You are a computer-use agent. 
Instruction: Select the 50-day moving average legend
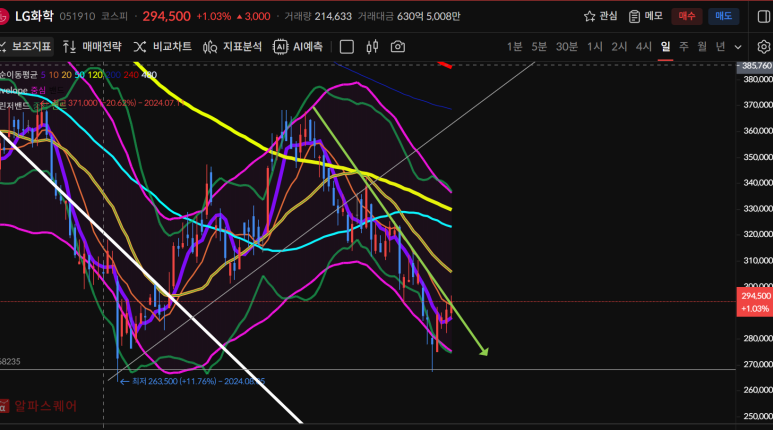(x=79, y=75)
